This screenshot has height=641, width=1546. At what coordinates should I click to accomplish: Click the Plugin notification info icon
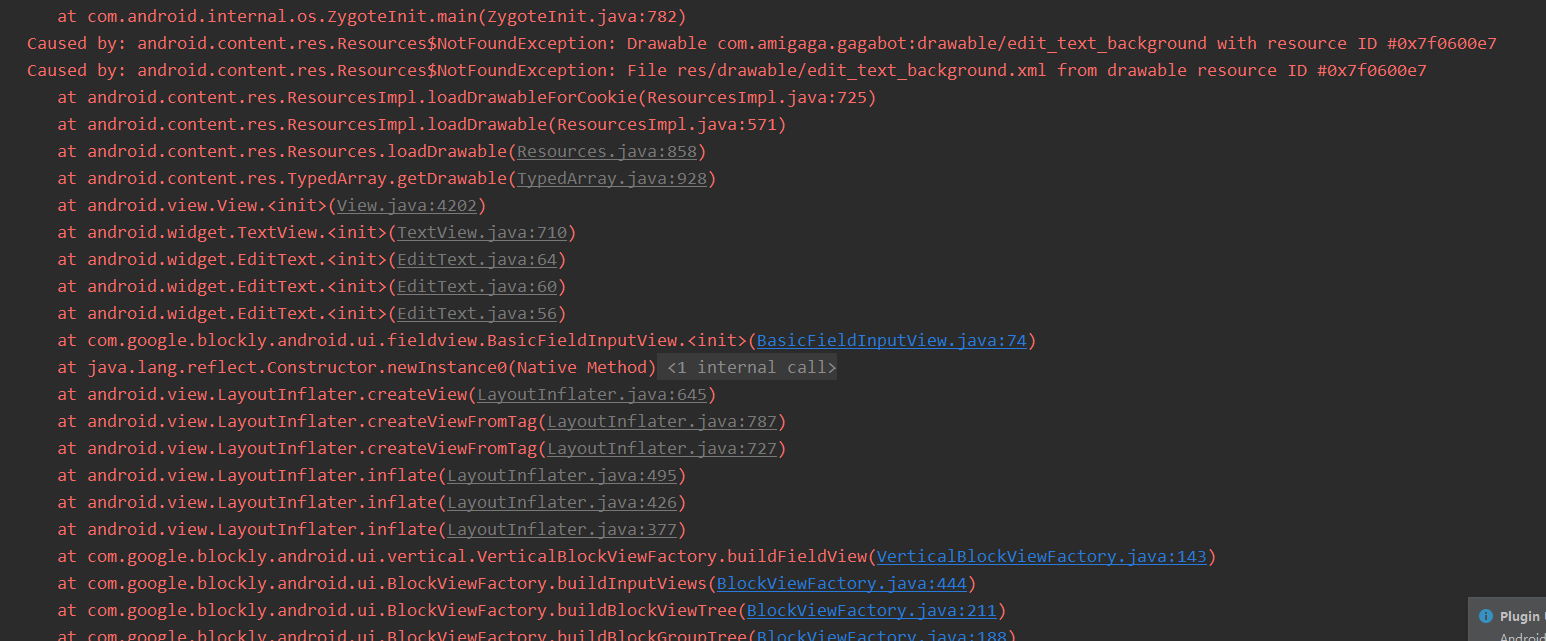(1486, 616)
